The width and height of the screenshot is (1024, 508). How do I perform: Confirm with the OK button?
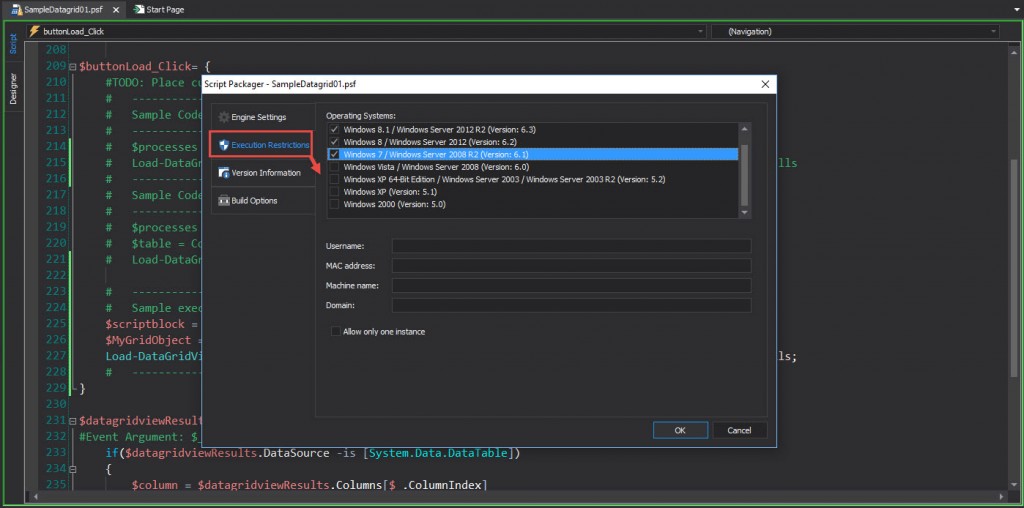(x=680, y=430)
